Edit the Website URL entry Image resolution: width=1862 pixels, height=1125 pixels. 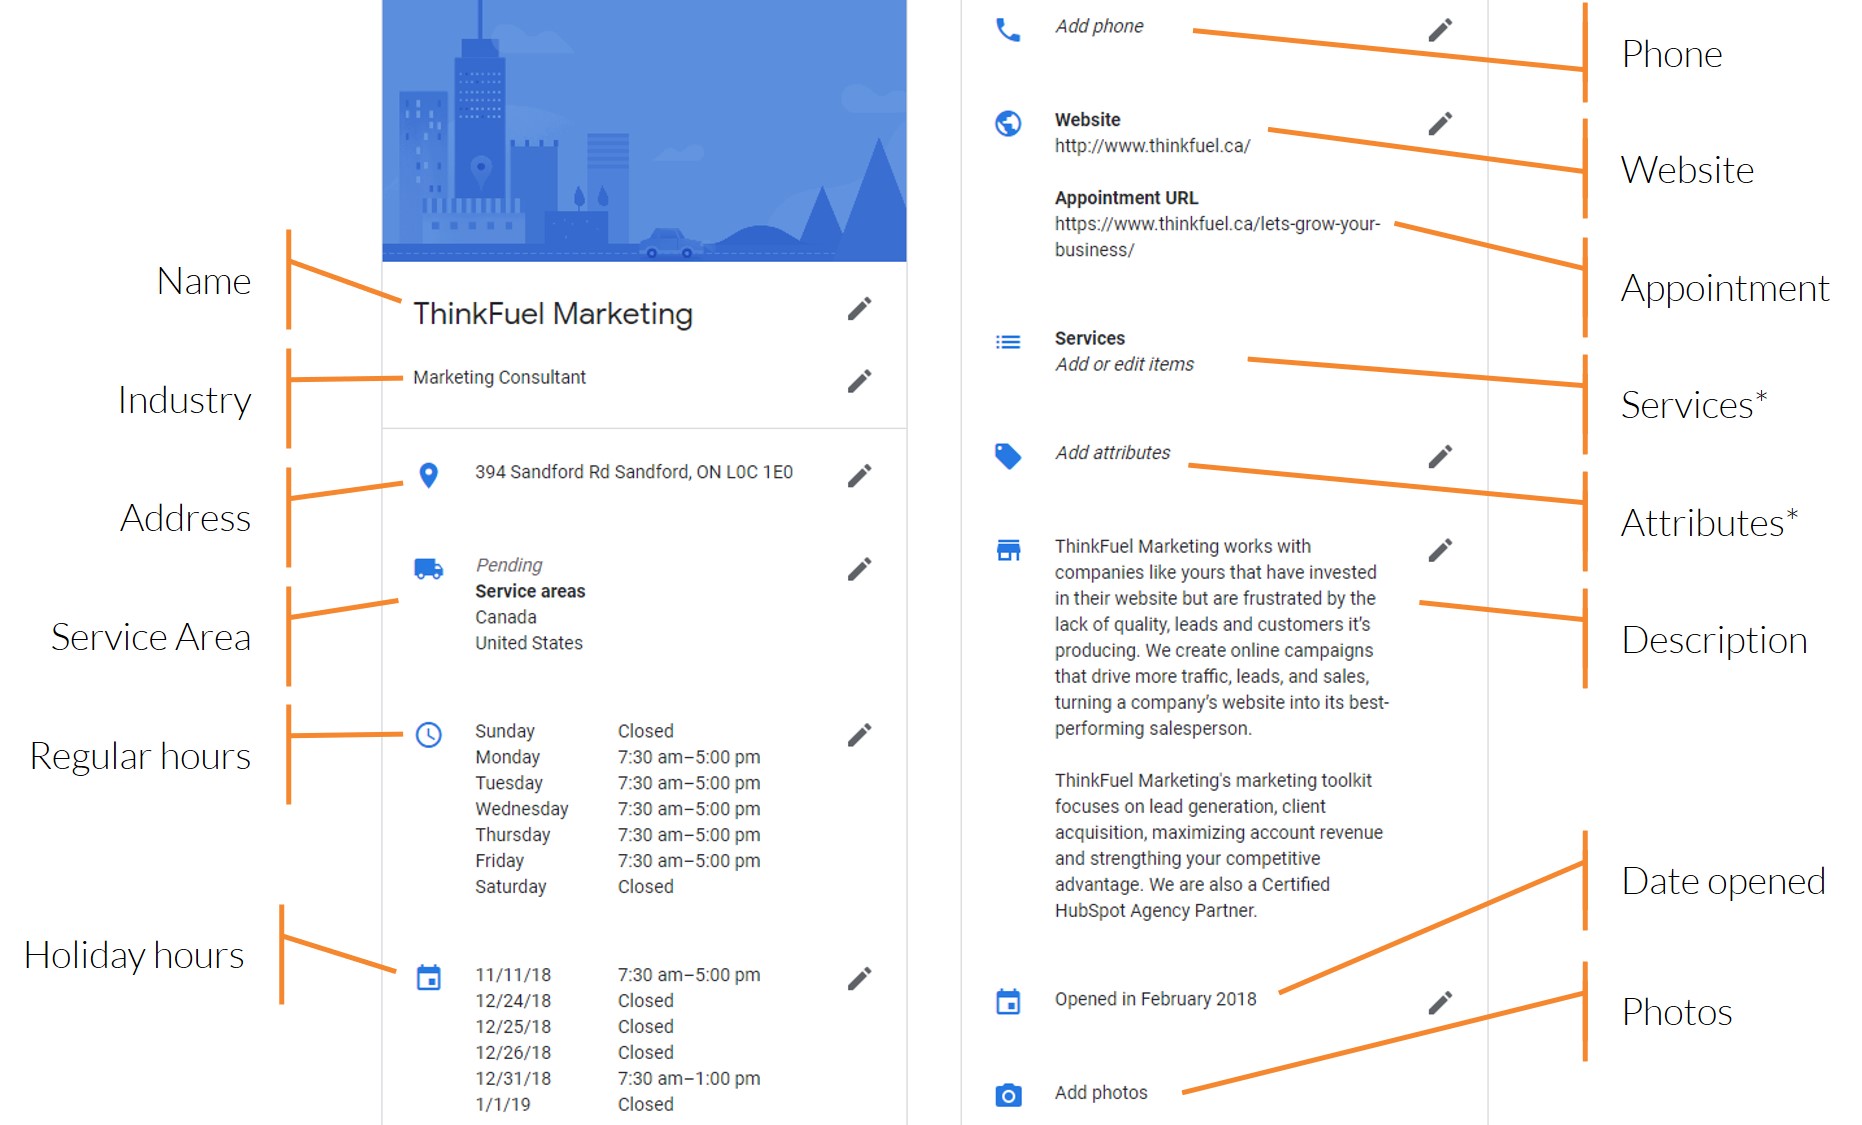coord(1440,123)
